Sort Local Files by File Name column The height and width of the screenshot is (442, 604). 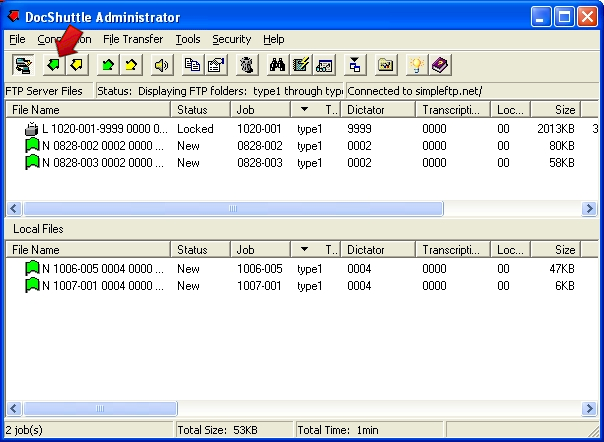88,250
